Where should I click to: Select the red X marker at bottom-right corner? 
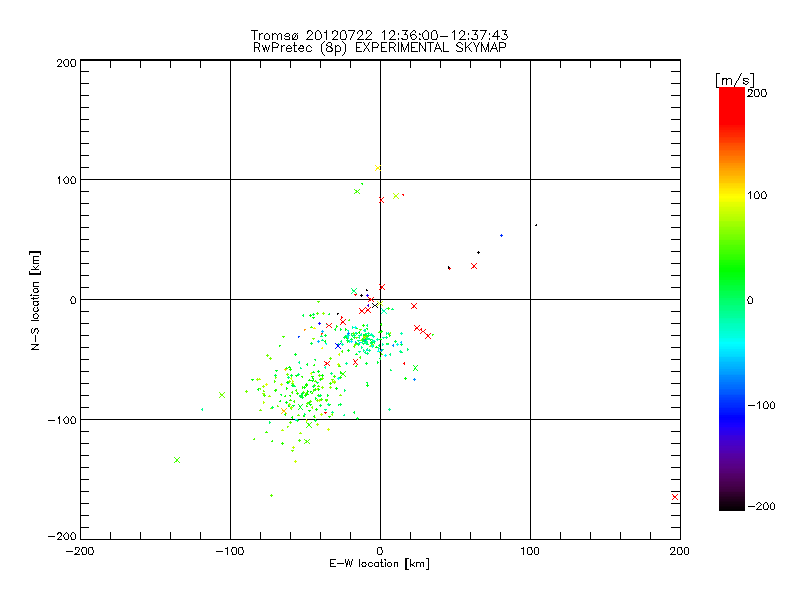675,497
